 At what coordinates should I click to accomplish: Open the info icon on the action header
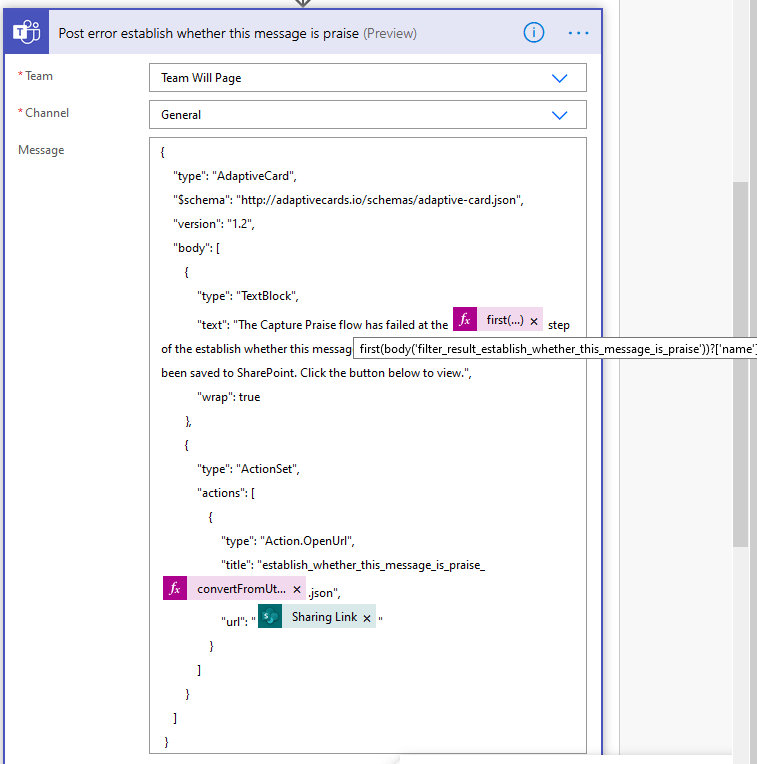click(x=534, y=33)
